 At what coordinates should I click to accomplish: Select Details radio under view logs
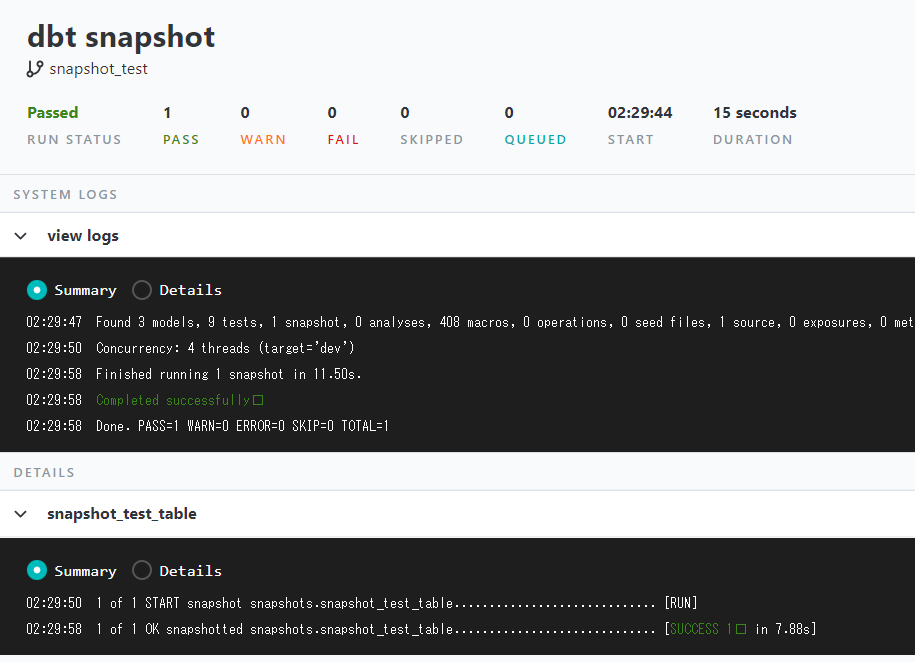click(142, 290)
